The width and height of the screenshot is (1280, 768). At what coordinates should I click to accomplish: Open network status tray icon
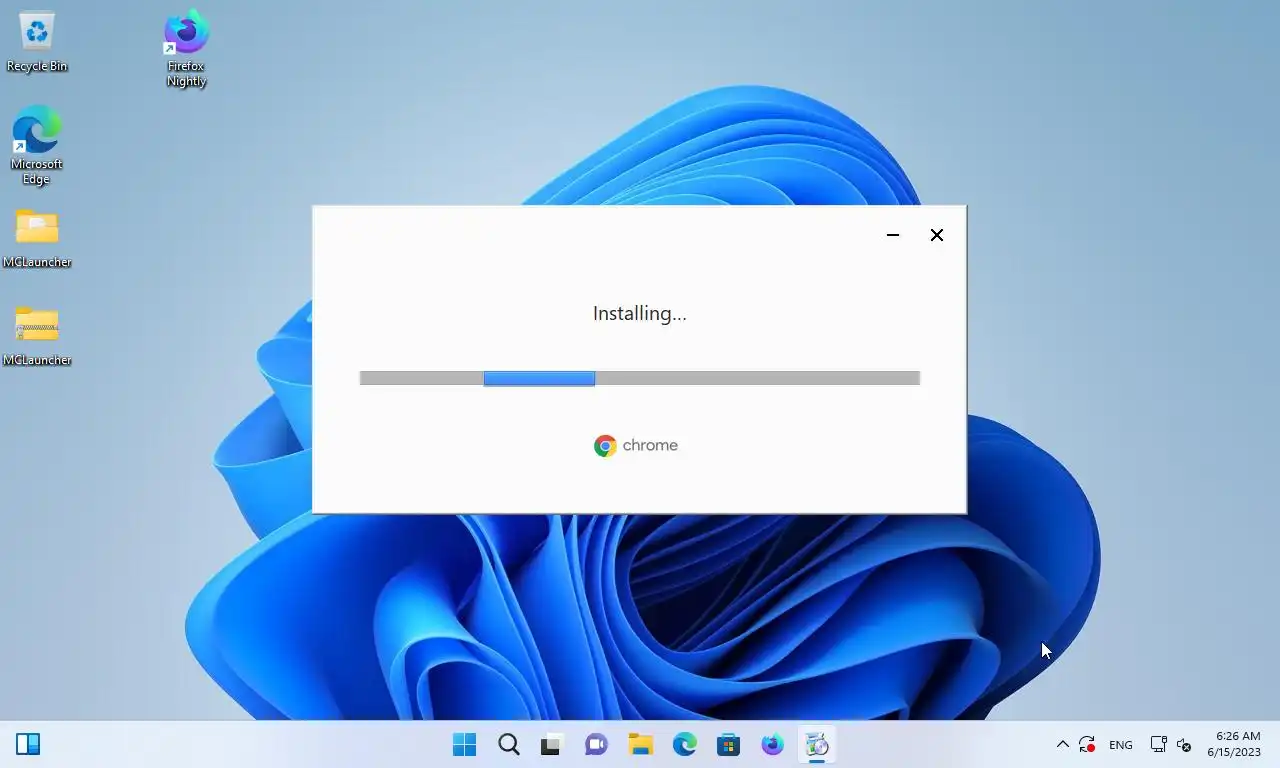[1158, 744]
